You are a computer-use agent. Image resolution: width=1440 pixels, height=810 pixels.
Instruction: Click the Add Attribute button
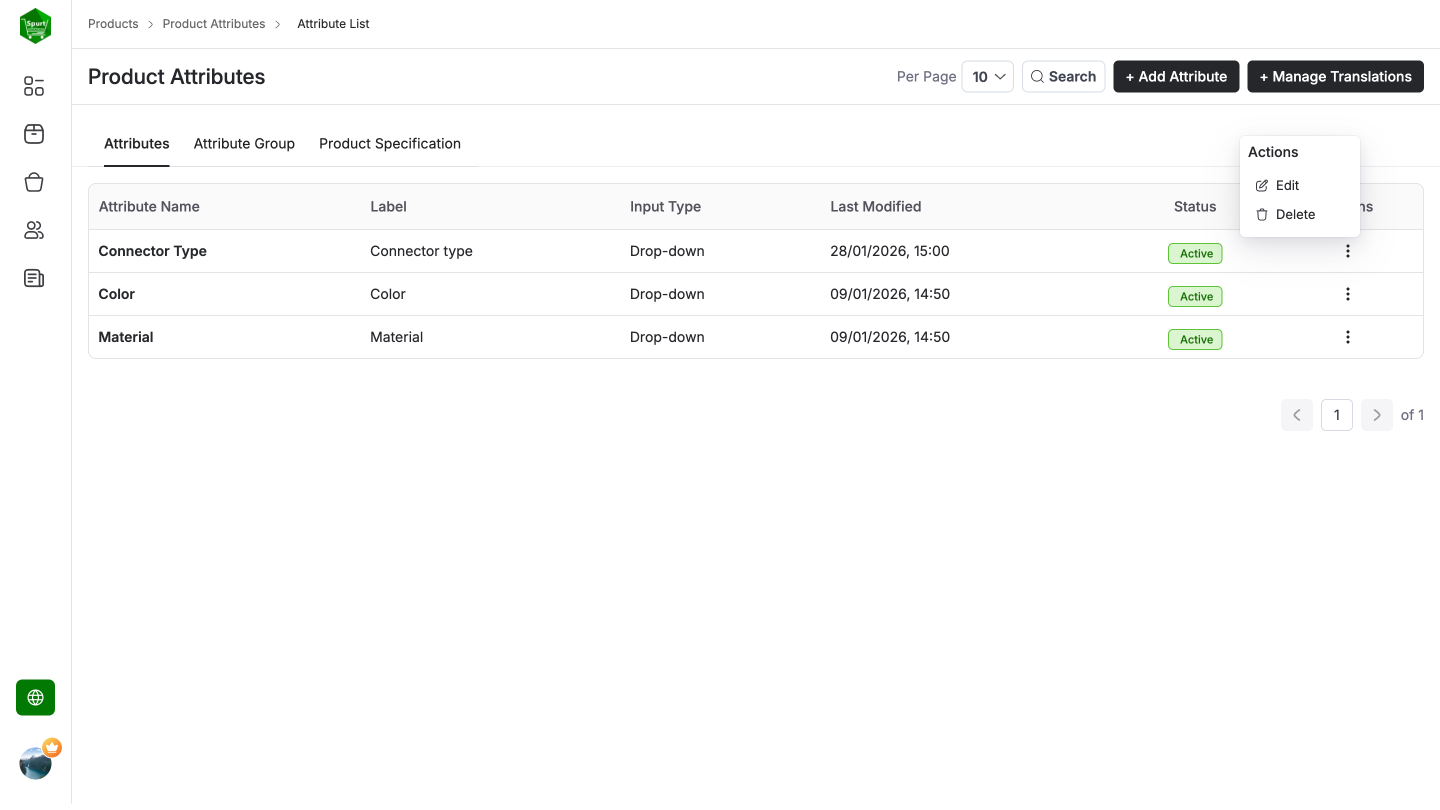(x=1176, y=76)
